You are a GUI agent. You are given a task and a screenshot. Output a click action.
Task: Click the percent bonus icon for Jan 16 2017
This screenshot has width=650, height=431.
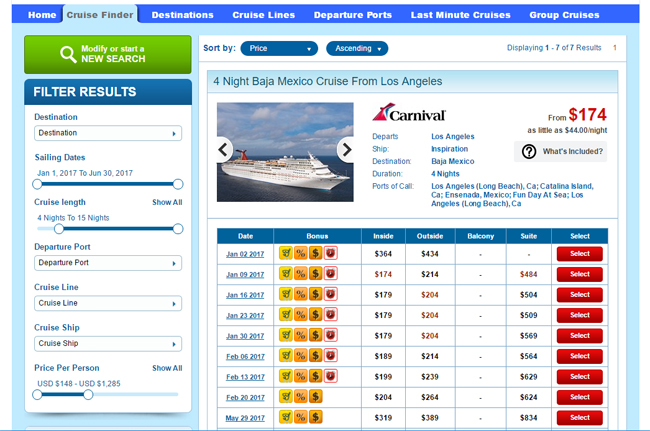pos(301,294)
